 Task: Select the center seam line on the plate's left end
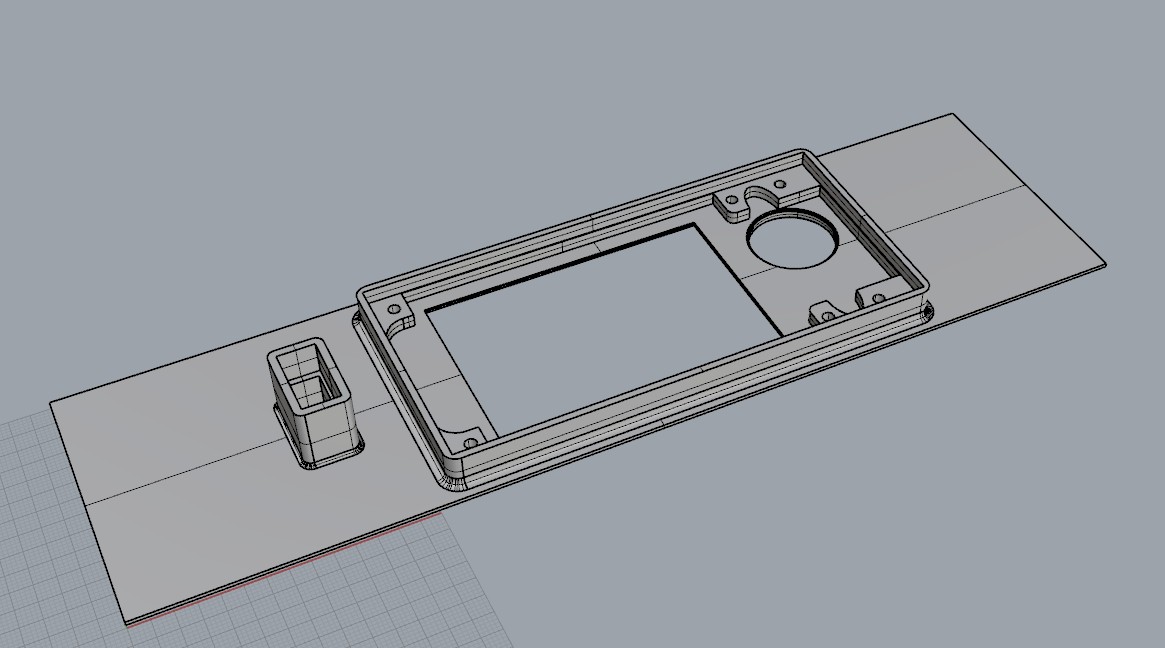[180, 478]
